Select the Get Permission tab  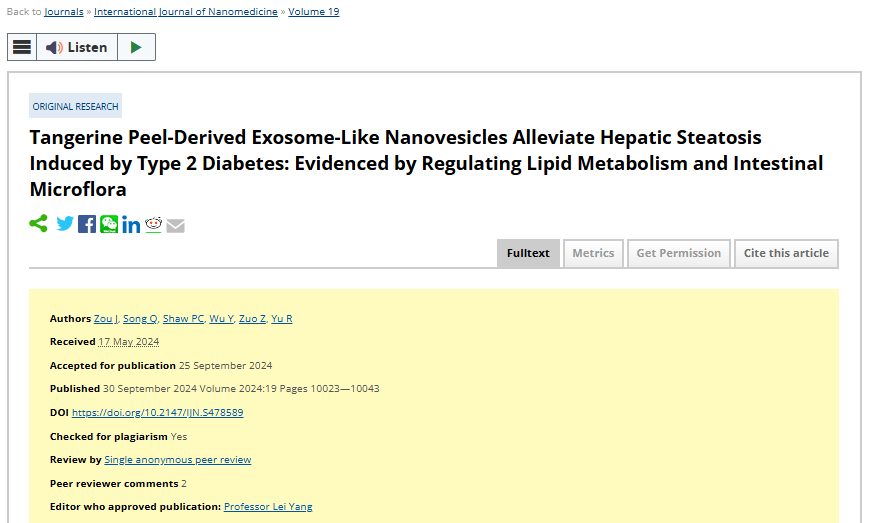pos(678,253)
